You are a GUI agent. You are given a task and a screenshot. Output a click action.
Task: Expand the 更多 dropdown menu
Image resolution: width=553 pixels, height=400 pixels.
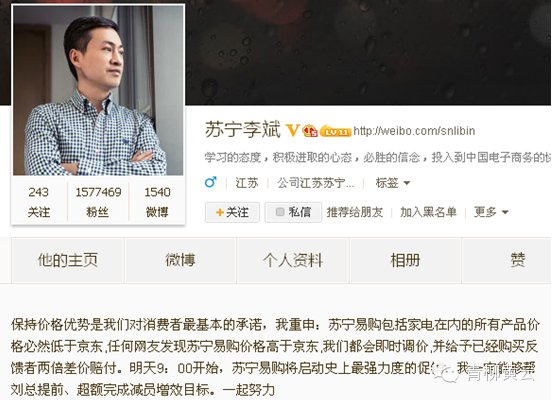tap(491, 212)
